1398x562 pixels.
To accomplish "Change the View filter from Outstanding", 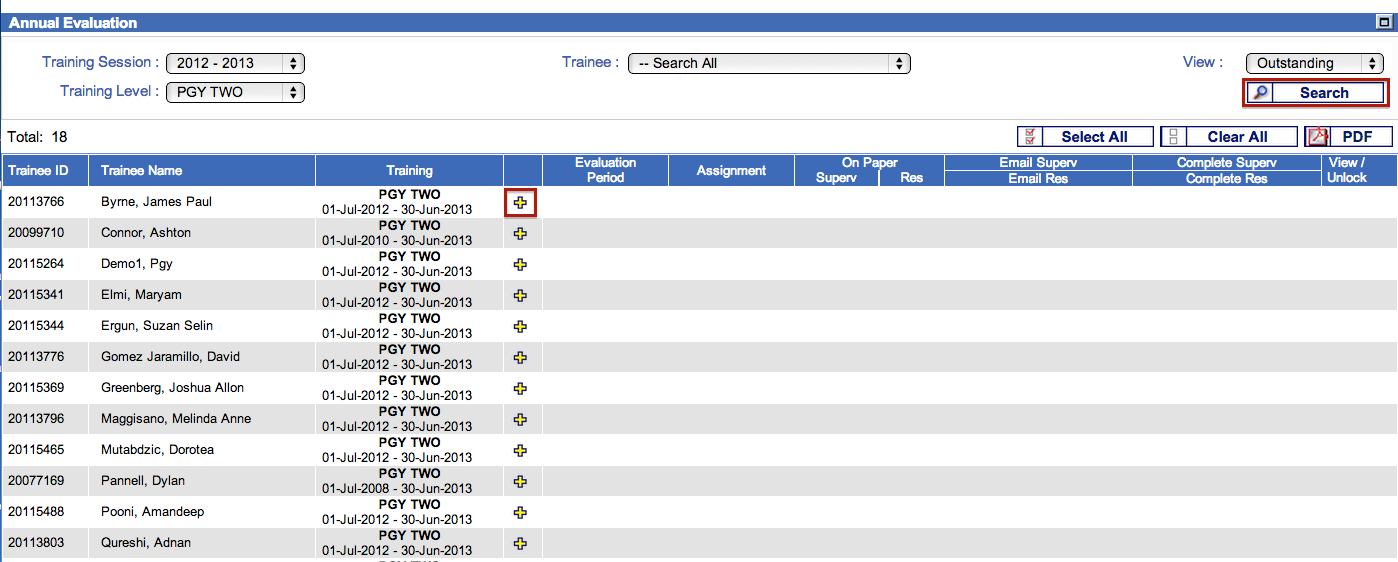I will [1314, 63].
